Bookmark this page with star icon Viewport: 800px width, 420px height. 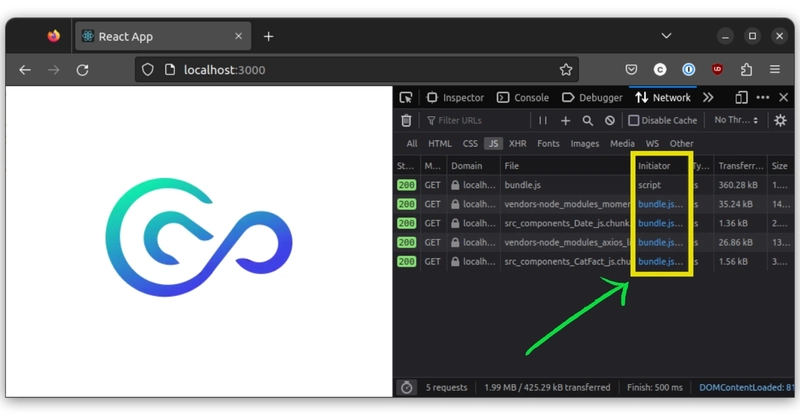(x=566, y=70)
